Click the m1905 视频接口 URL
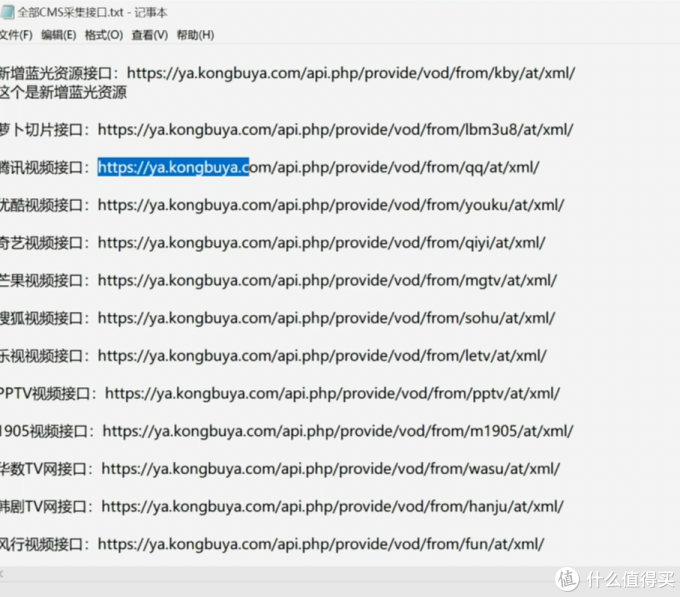The width and height of the screenshot is (680, 597). point(338,431)
